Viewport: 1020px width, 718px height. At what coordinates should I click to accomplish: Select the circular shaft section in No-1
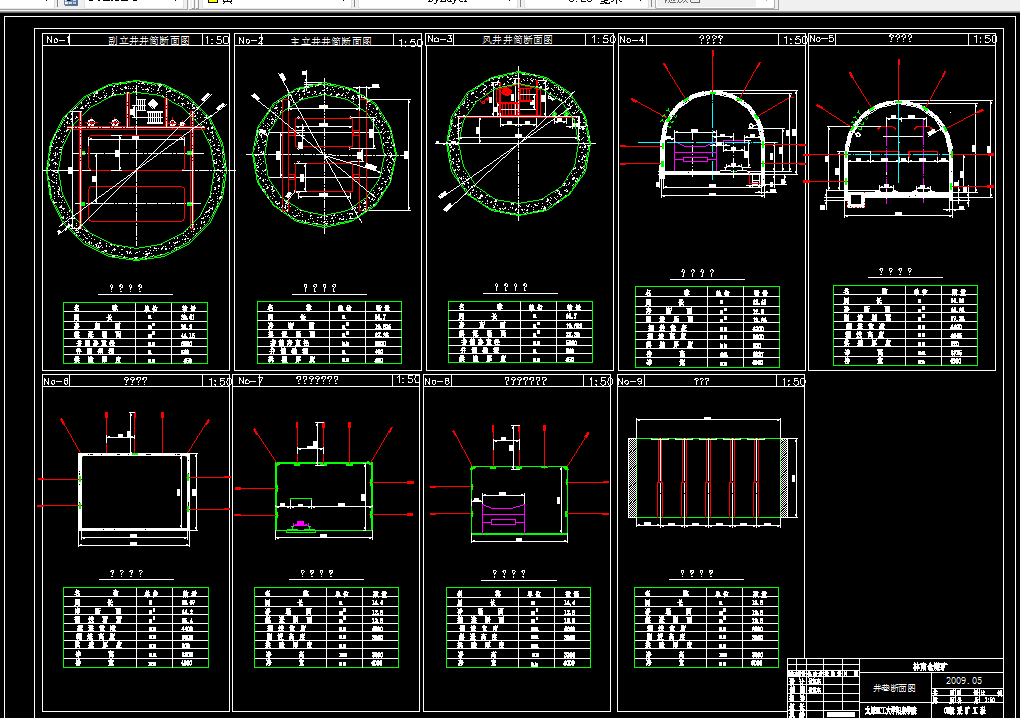137,170
